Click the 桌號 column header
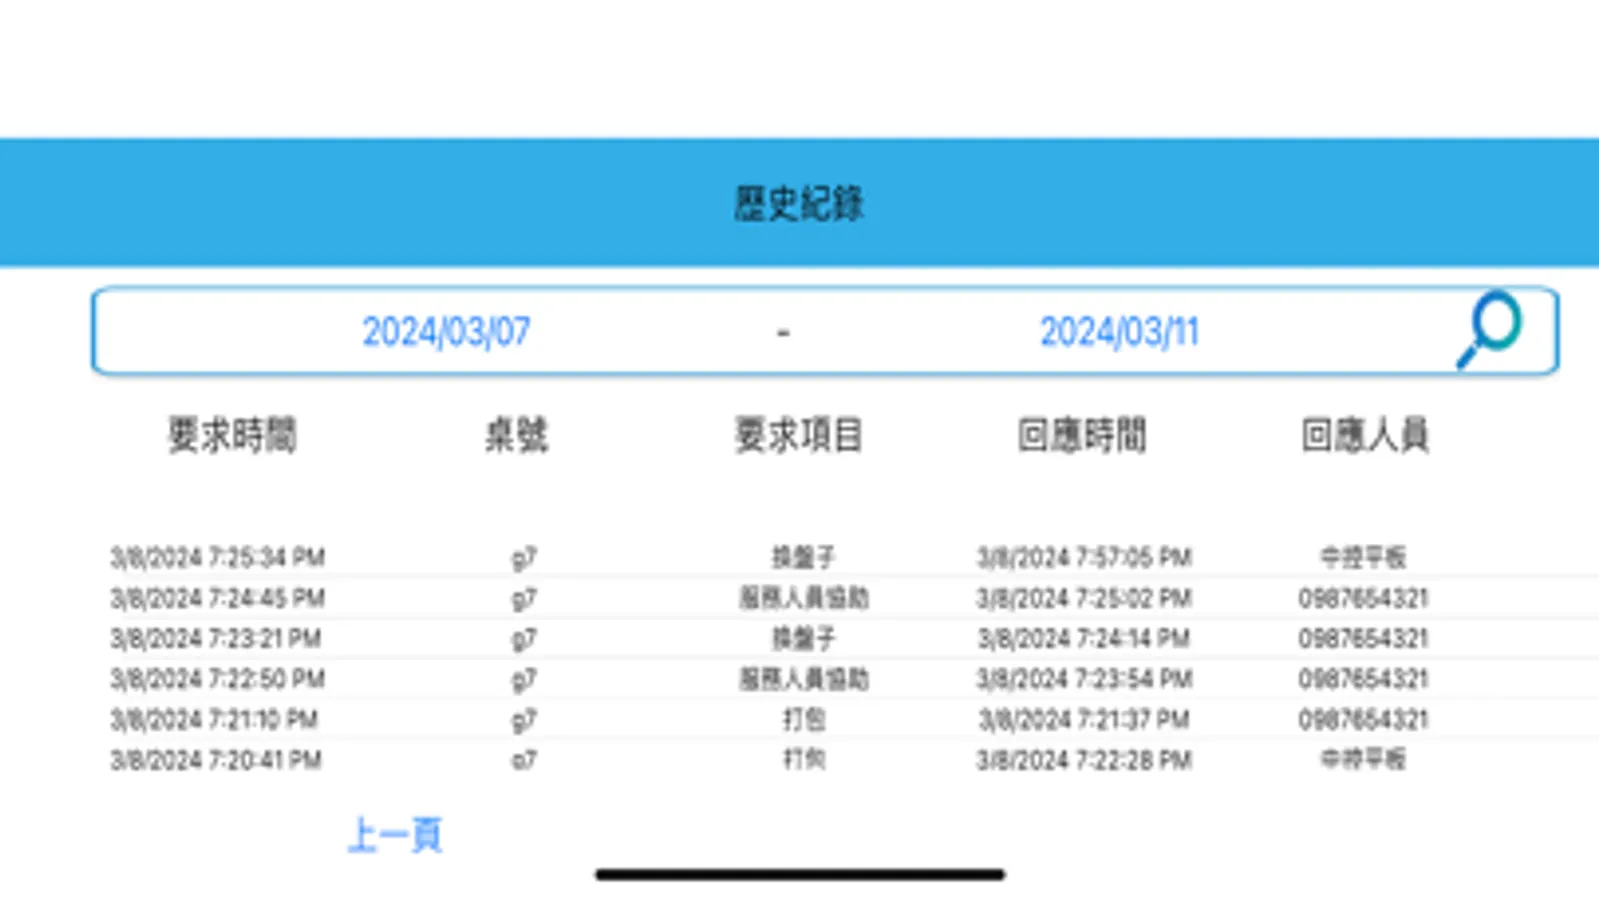The image size is (1599, 900). (516, 436)
